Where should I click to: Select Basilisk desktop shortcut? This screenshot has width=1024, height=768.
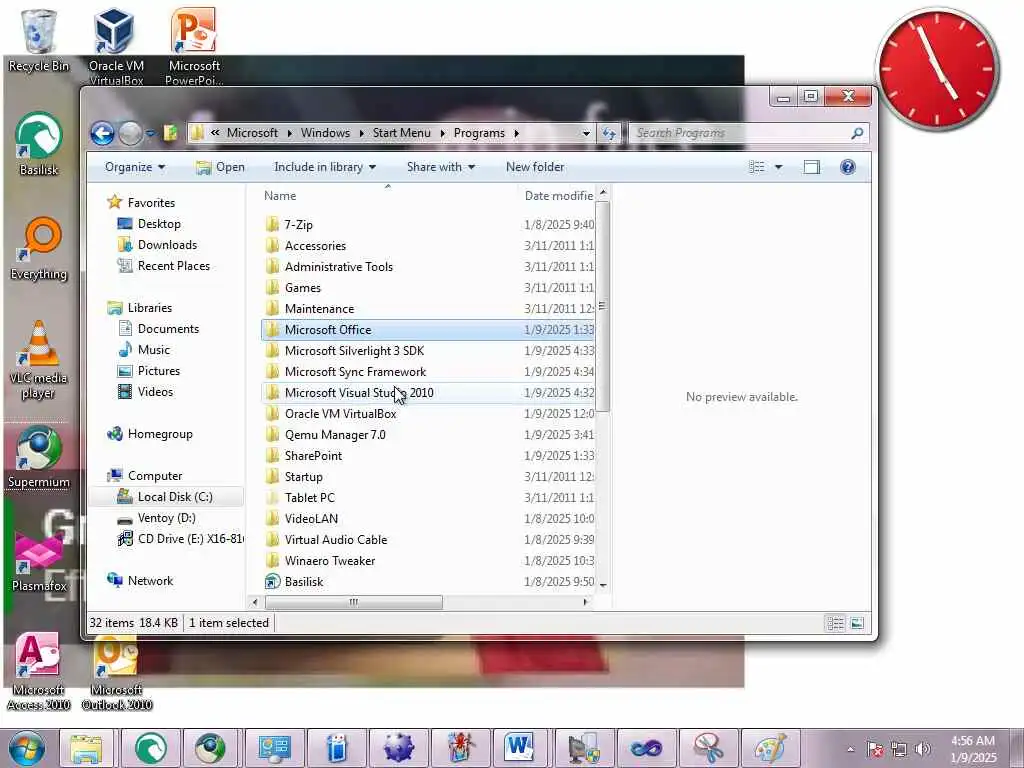[39, 144]
